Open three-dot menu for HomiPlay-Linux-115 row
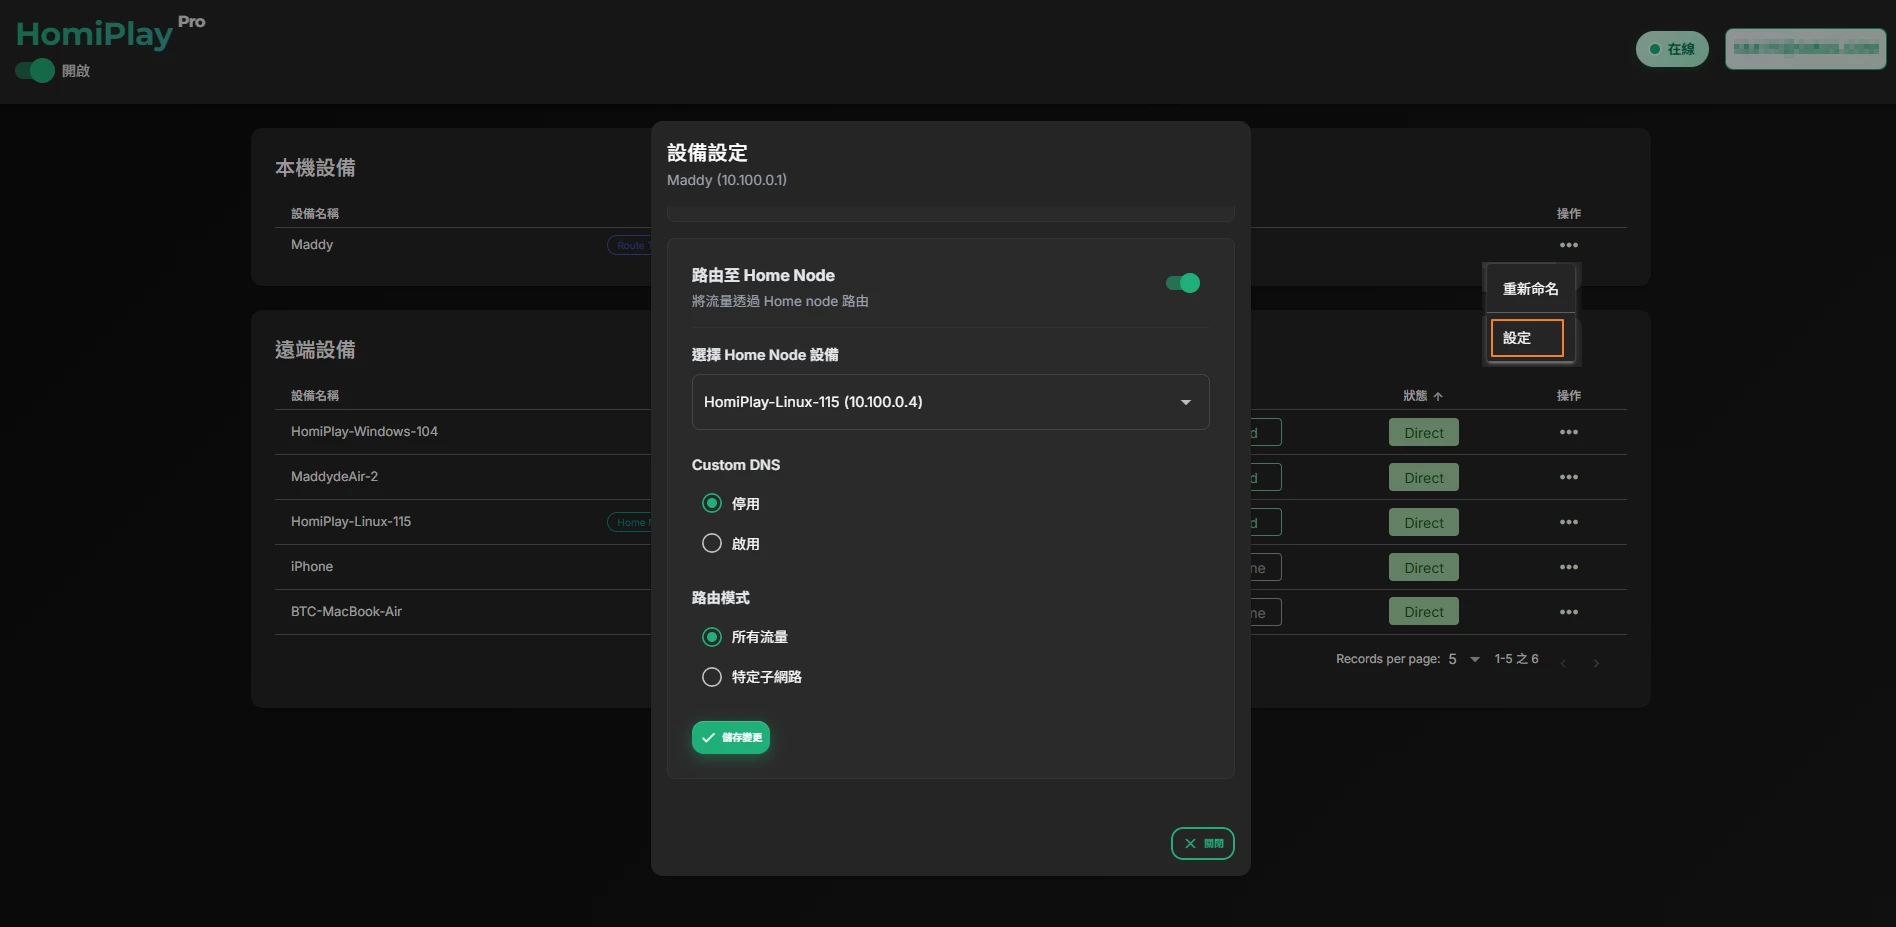Image resolution: width=1896 pixels, height=927 pixels. (1568, 522)
